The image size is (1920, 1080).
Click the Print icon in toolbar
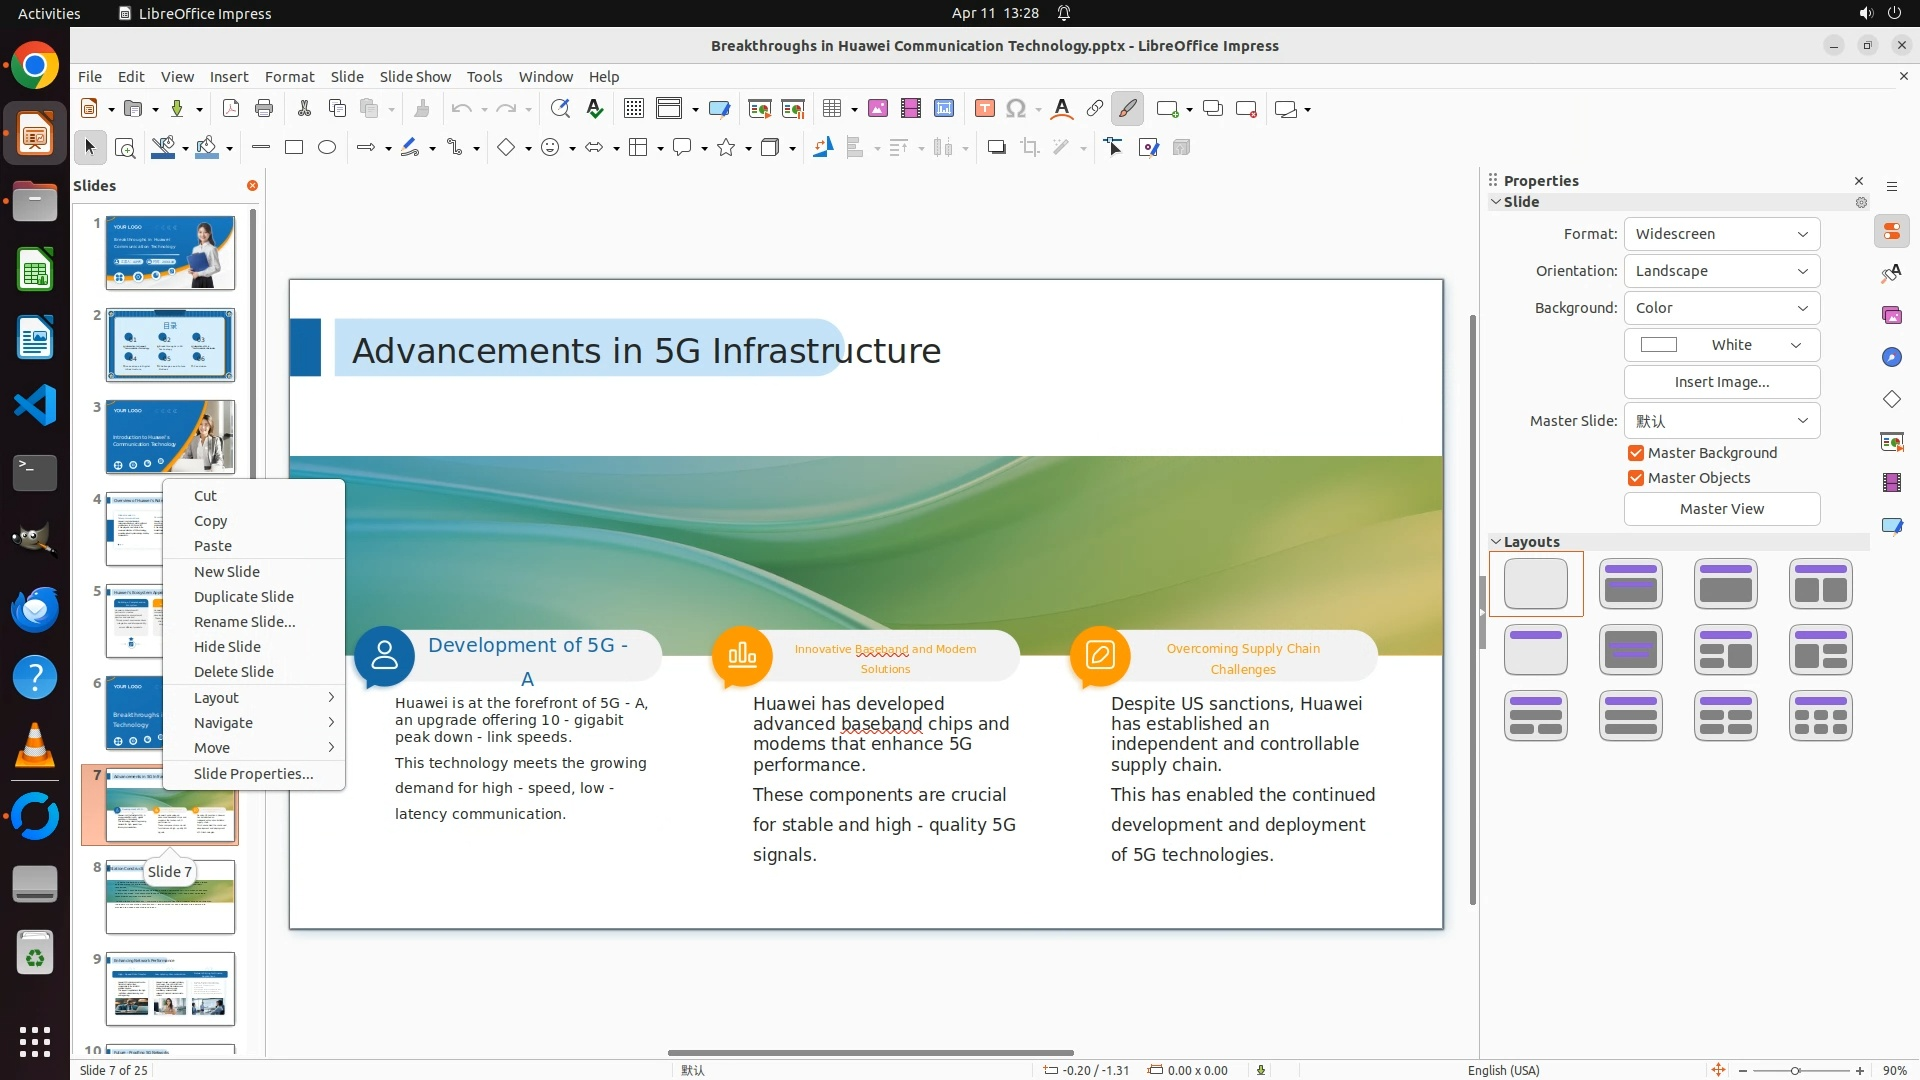point(264,109)
